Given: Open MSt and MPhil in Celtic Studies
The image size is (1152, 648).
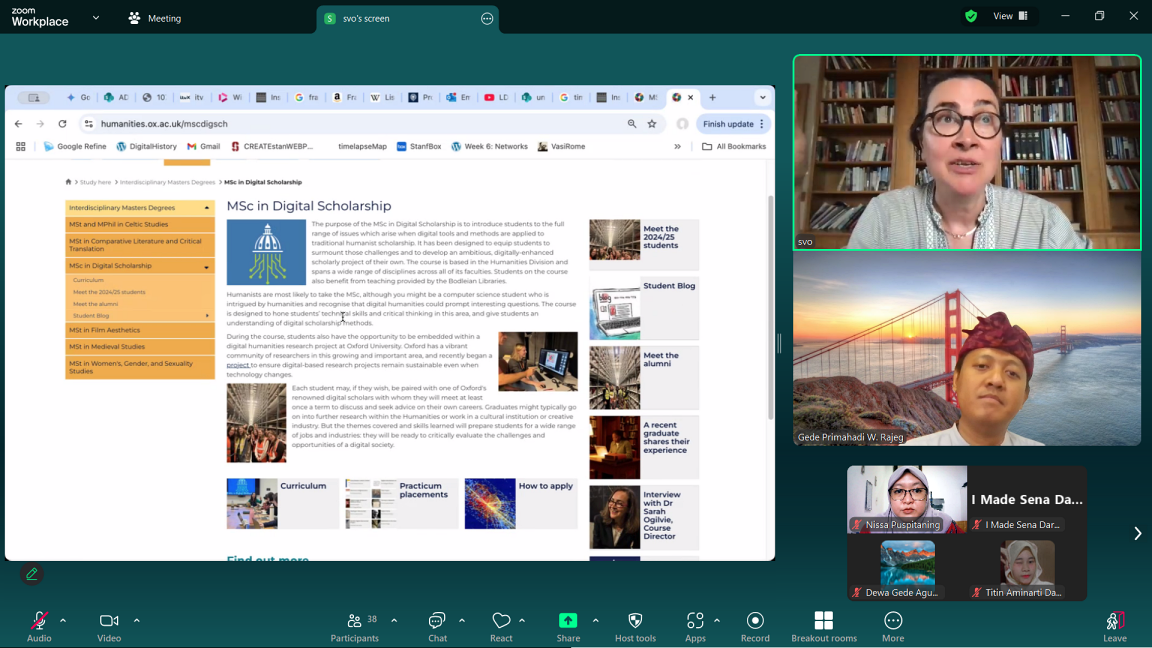Looking at the screenshot, I should [x=140, y=225].
